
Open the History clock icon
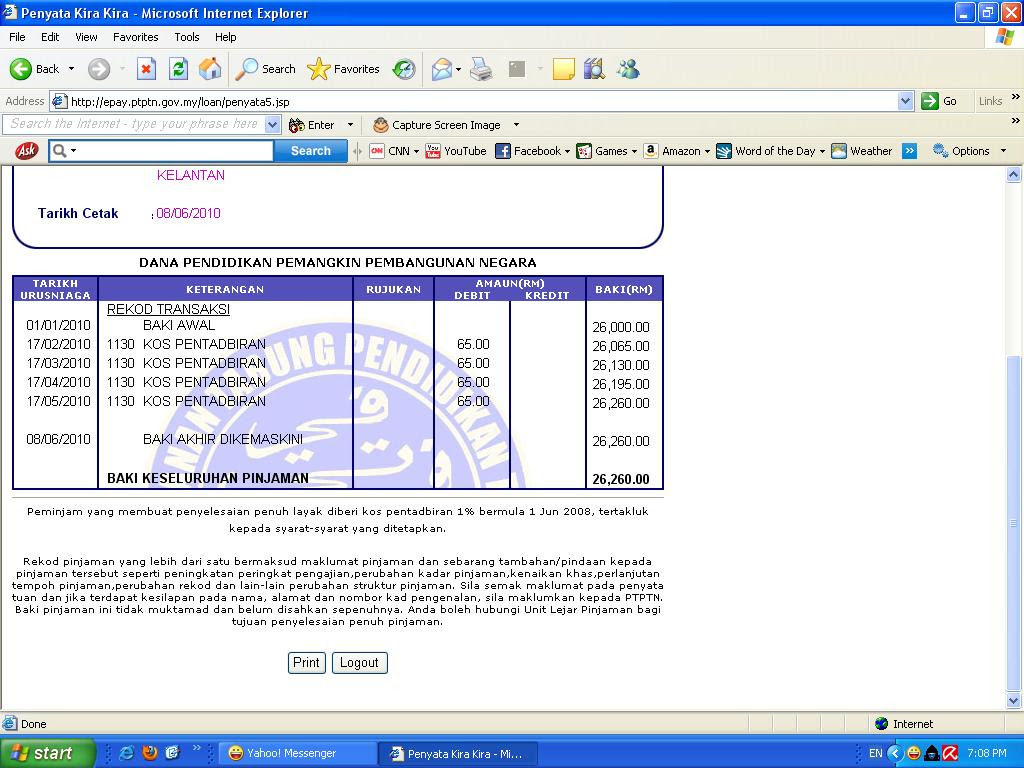[404, 69]
